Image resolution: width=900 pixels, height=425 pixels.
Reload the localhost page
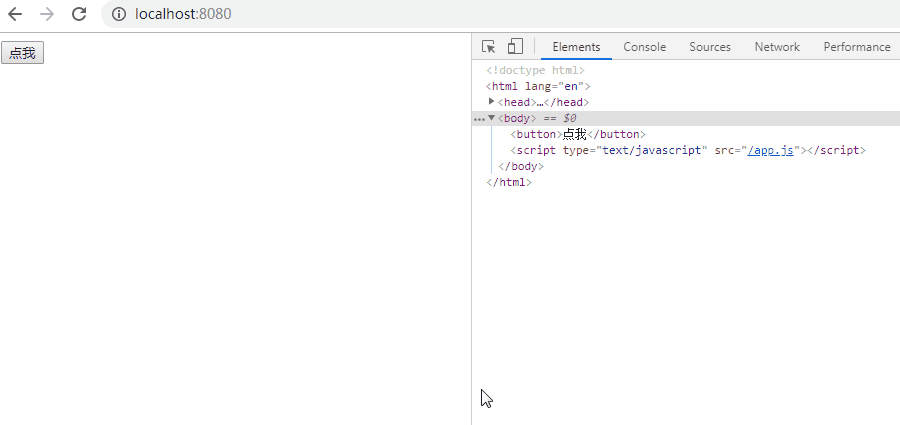coord(79,14)
